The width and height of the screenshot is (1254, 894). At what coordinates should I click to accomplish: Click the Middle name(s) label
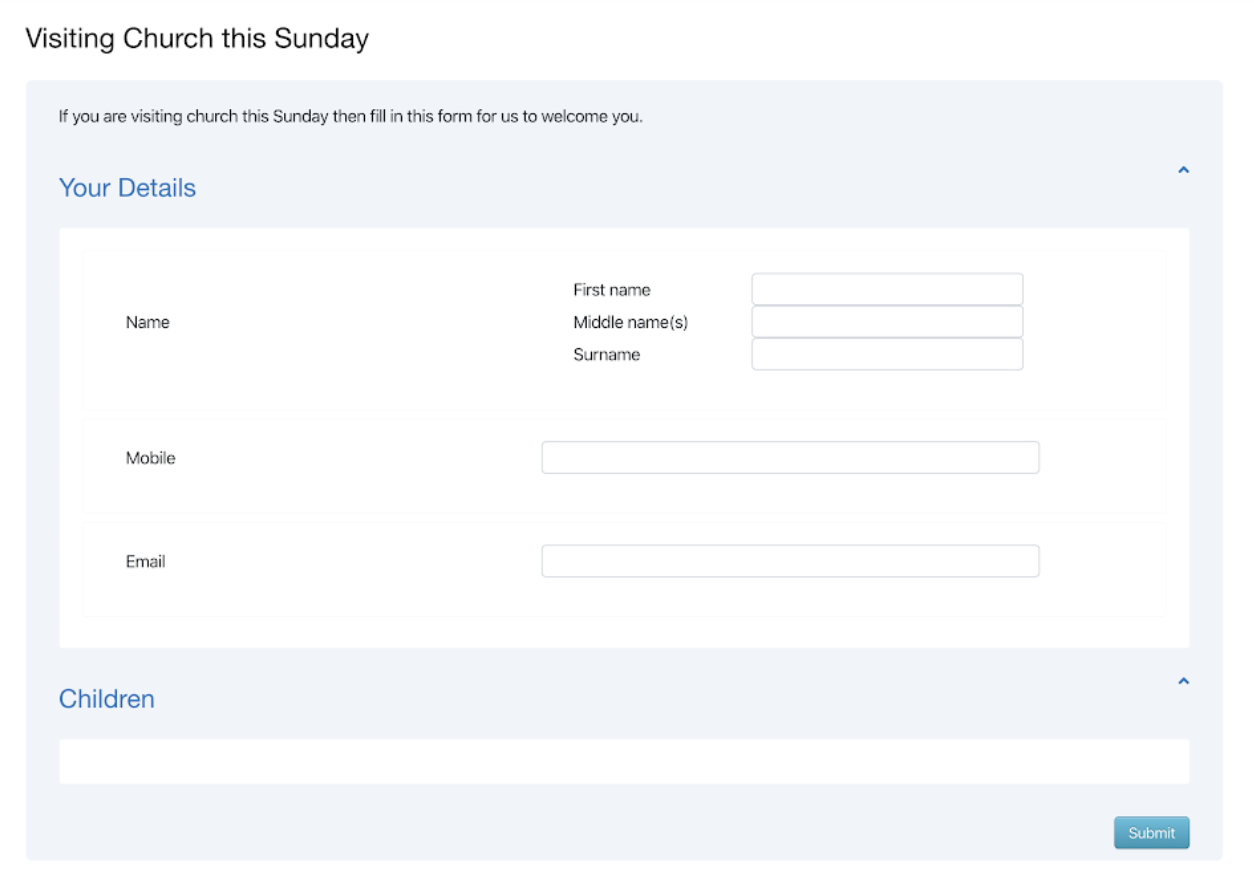point(630,322)
